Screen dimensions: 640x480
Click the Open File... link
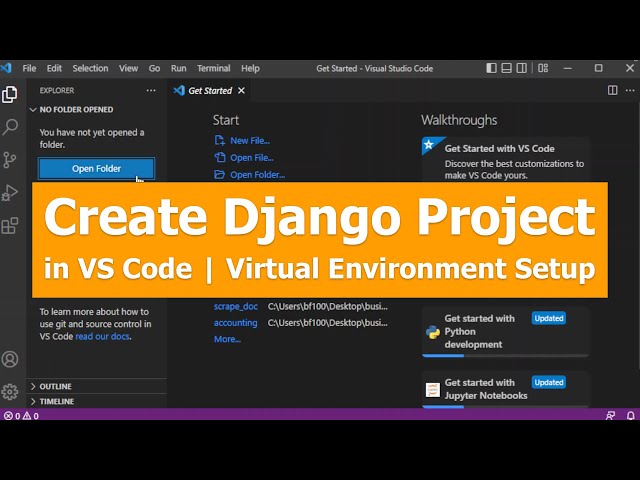click(252, 158)
